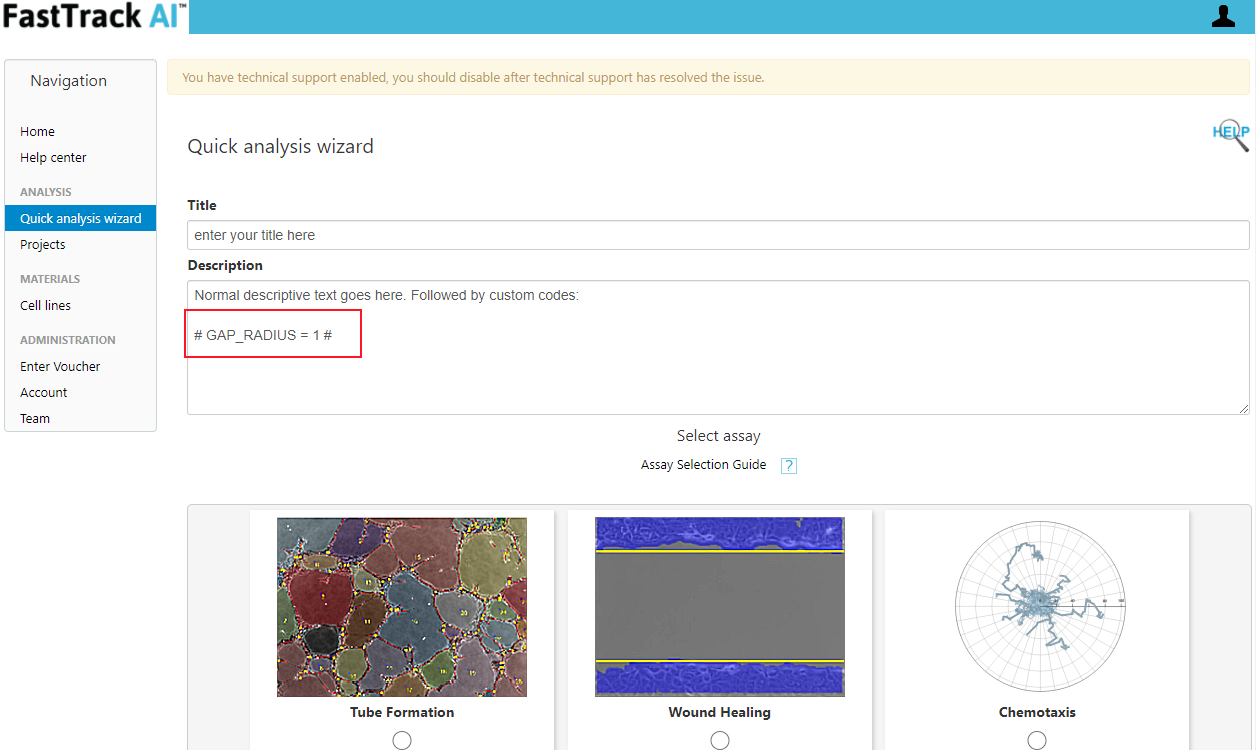Click the GAP_RADIUS custom code line
Image resolution: width=1256 pixels, height=750 pixels.
point(263,335)
